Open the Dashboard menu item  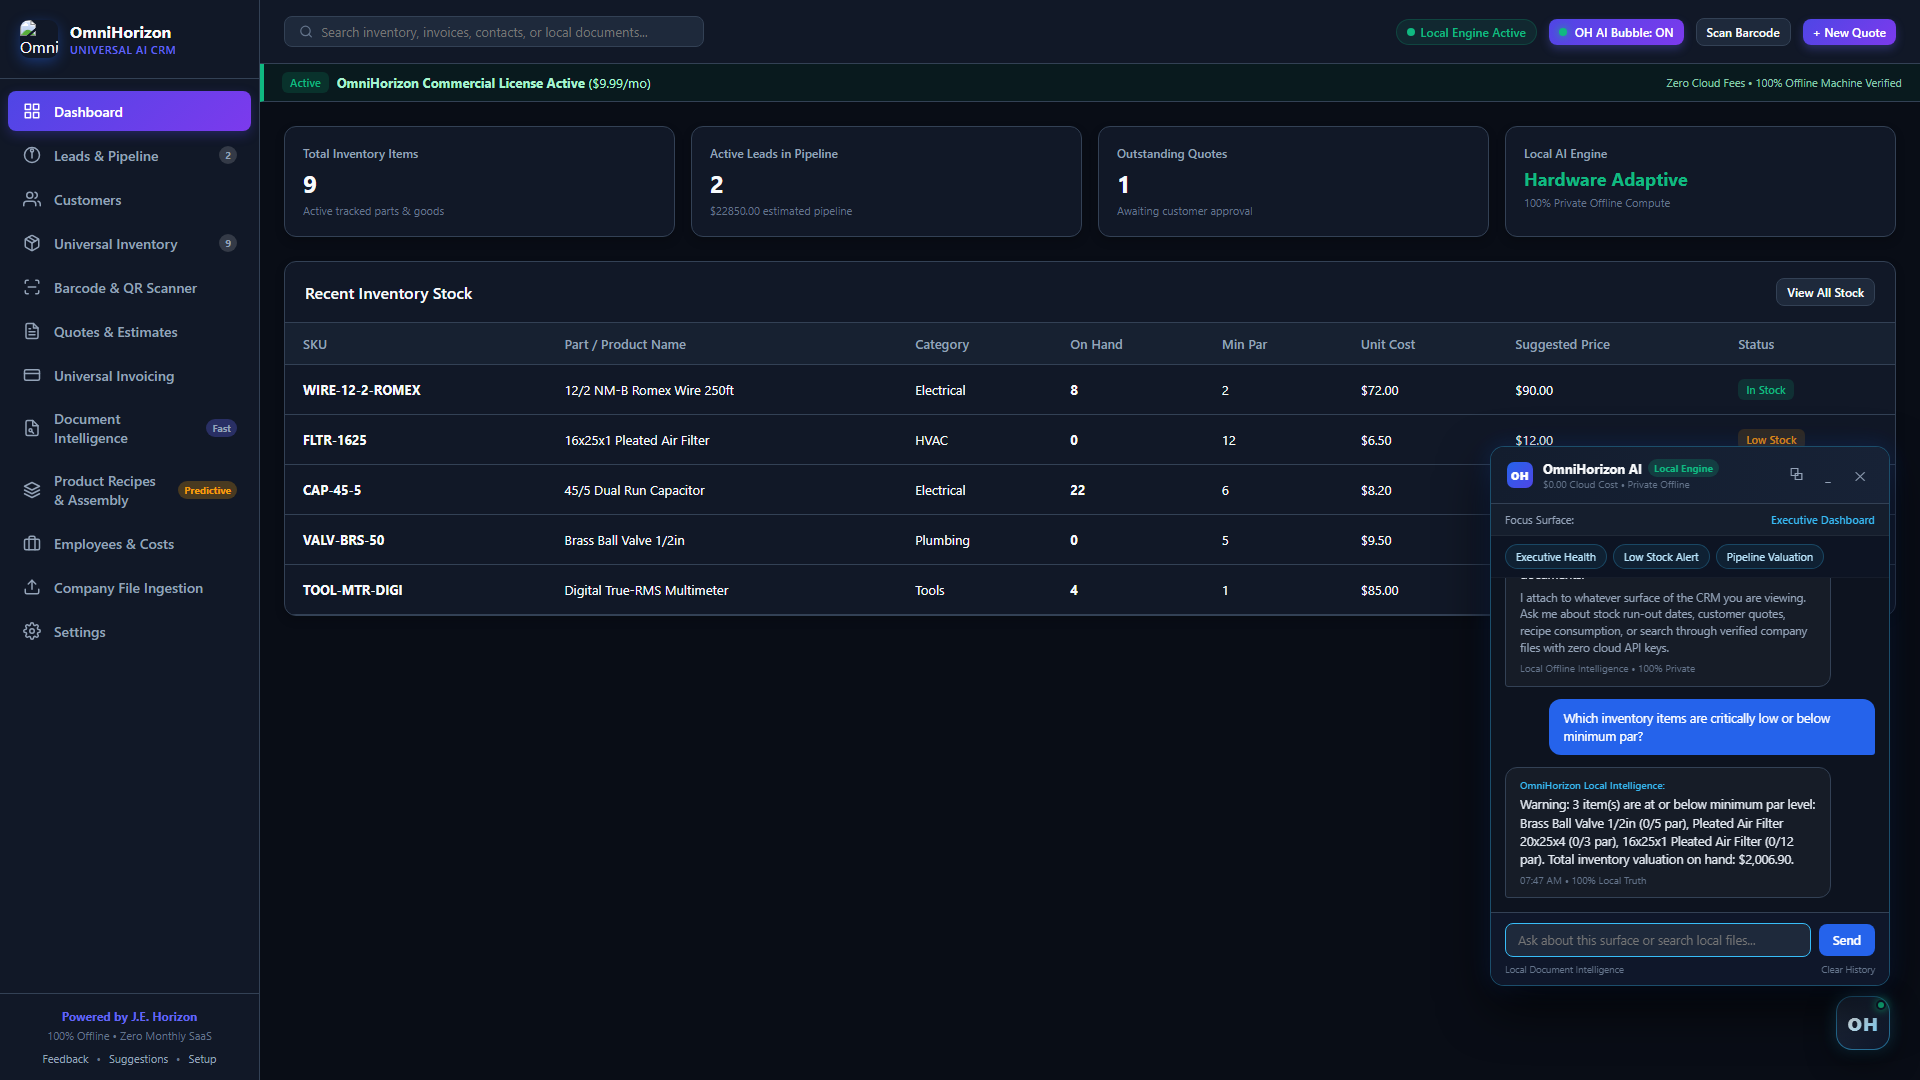click(x=129, y=111)
